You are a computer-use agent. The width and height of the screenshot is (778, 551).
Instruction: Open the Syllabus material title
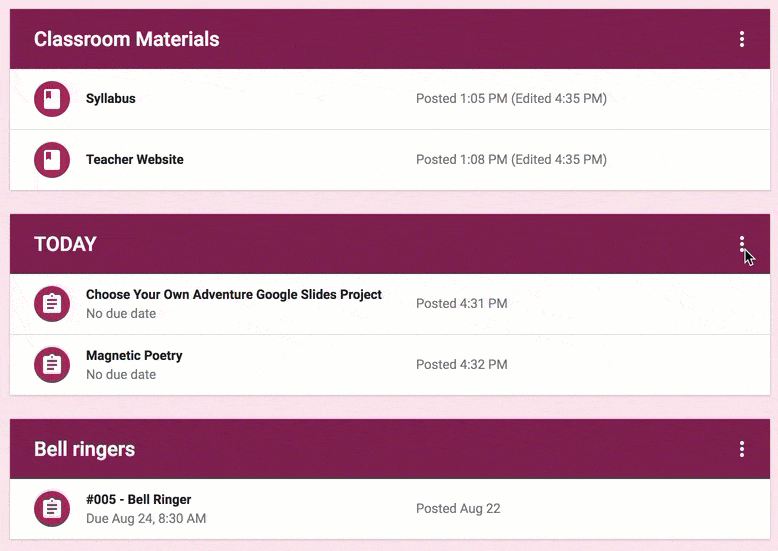111,98
